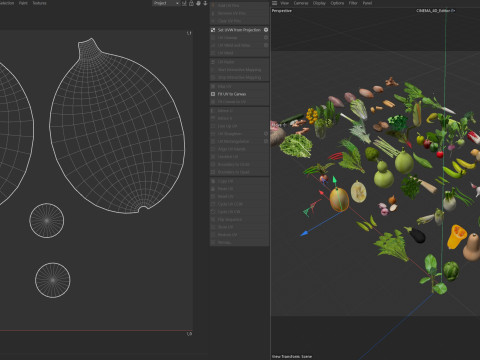Open the Panel menu
This screenshot has width=480, height=360.
pyautogui.click(x=367, y=3)
